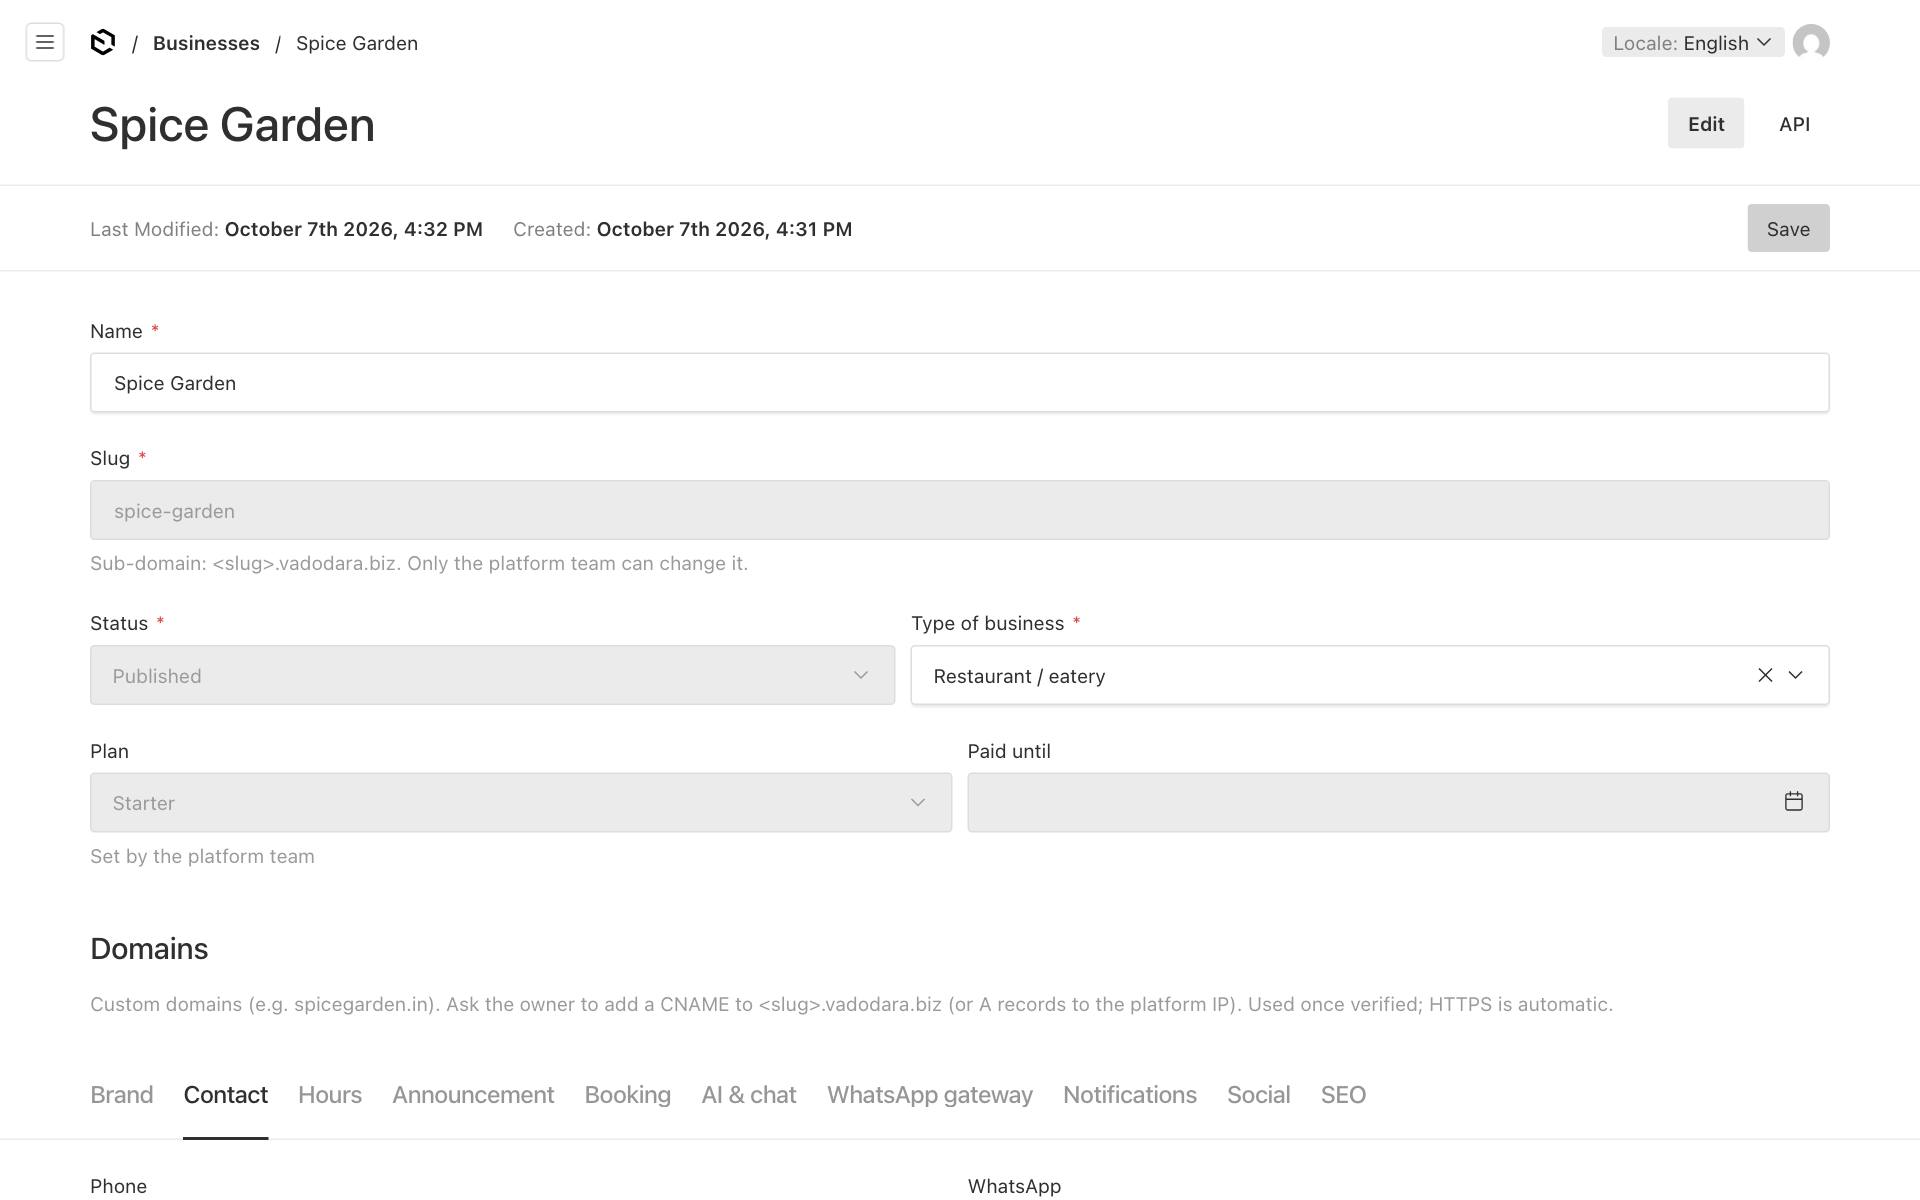This screenshot has width=1920, height=1200.
Task: Click the Paid until date field
Action: click(x=1398, y=802)
